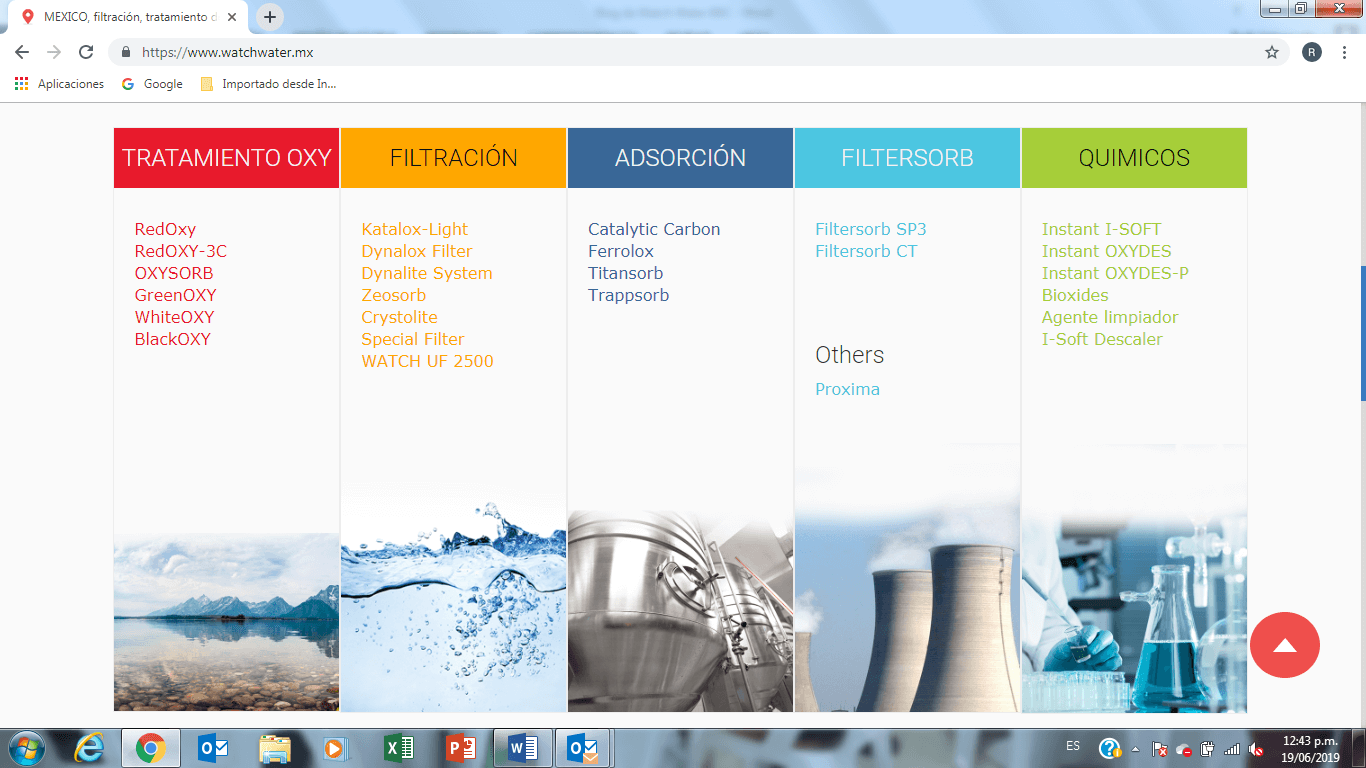Launch Internet Explorer from the taskbar
Screen dimensions: 1366x768
pyautogui.click(x=89, y=748)
